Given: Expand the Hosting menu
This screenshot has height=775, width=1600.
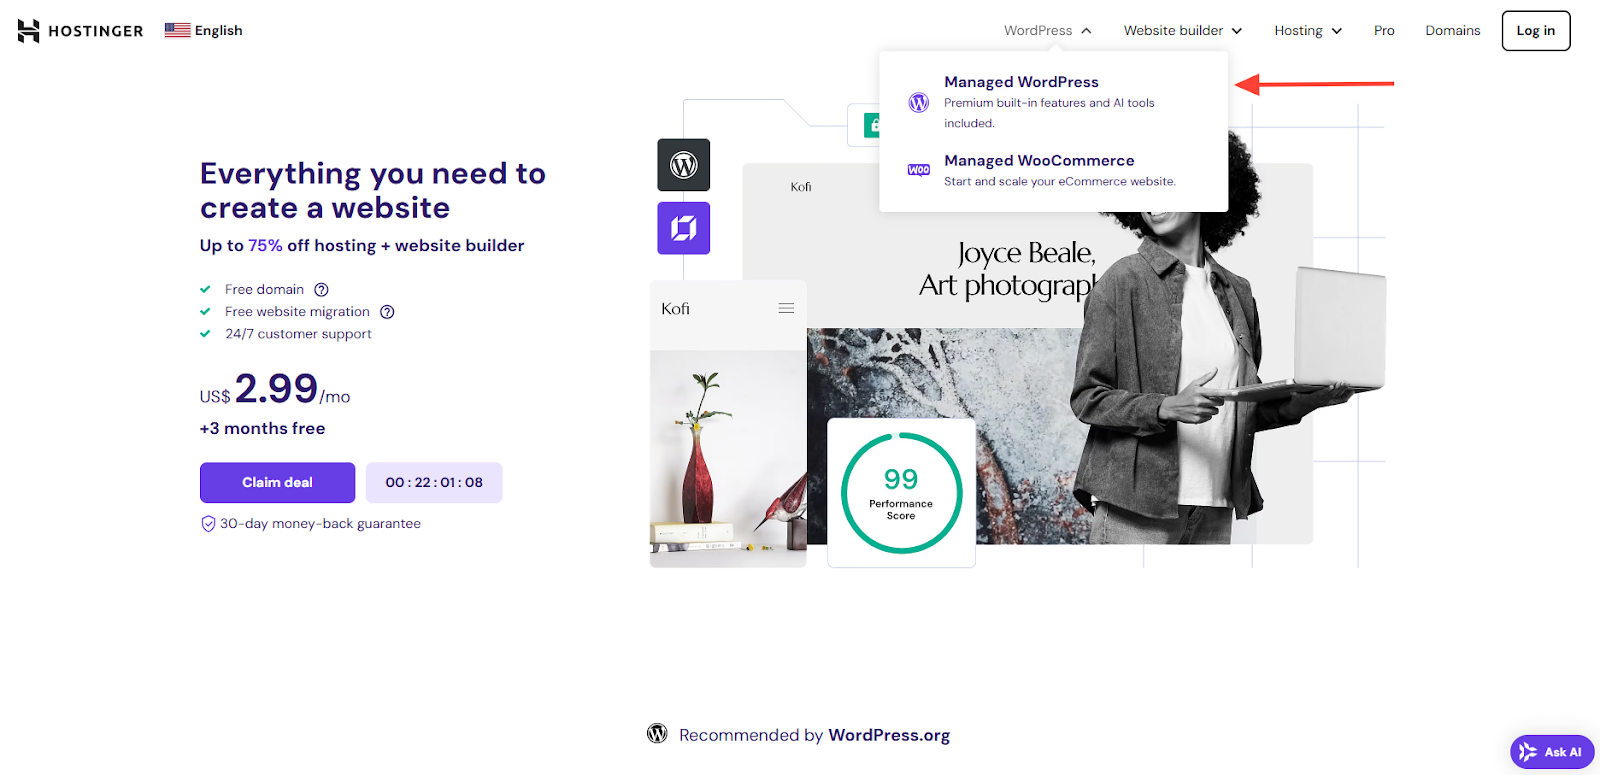Looking at the screenshot, I should [x=1308, y=30].
